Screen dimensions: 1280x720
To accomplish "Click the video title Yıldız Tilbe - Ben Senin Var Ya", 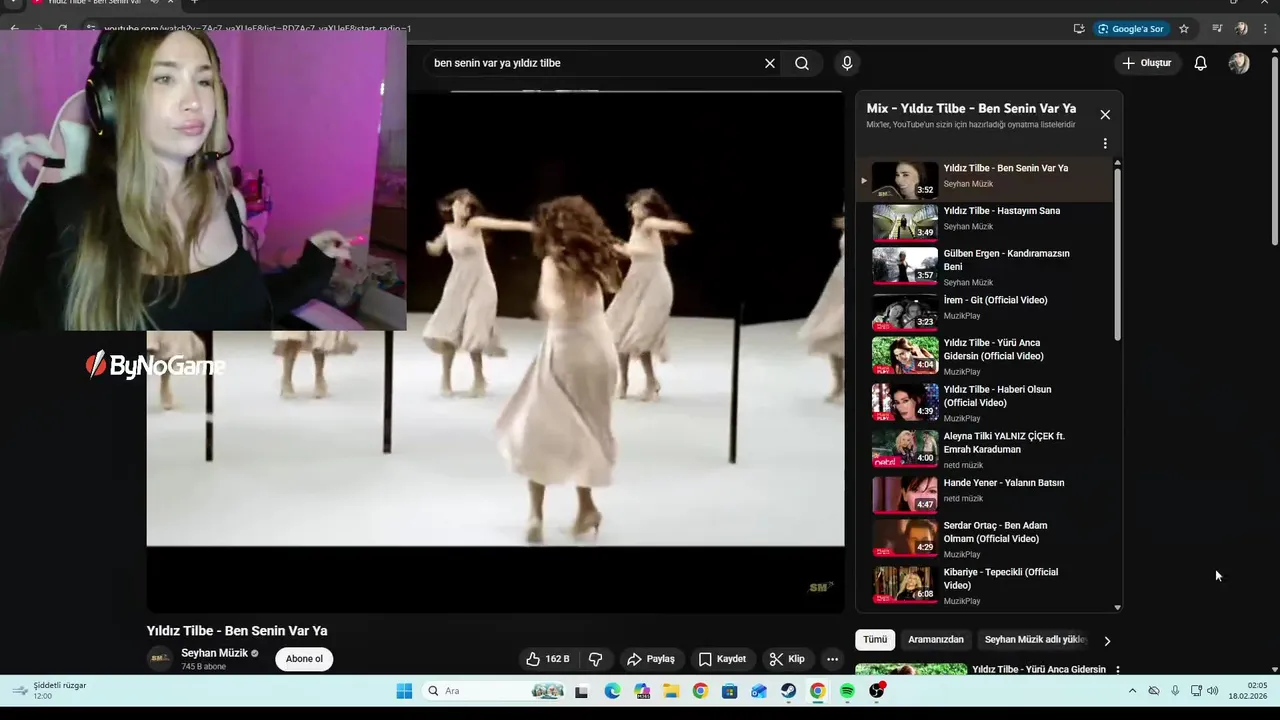I will 237,631.
